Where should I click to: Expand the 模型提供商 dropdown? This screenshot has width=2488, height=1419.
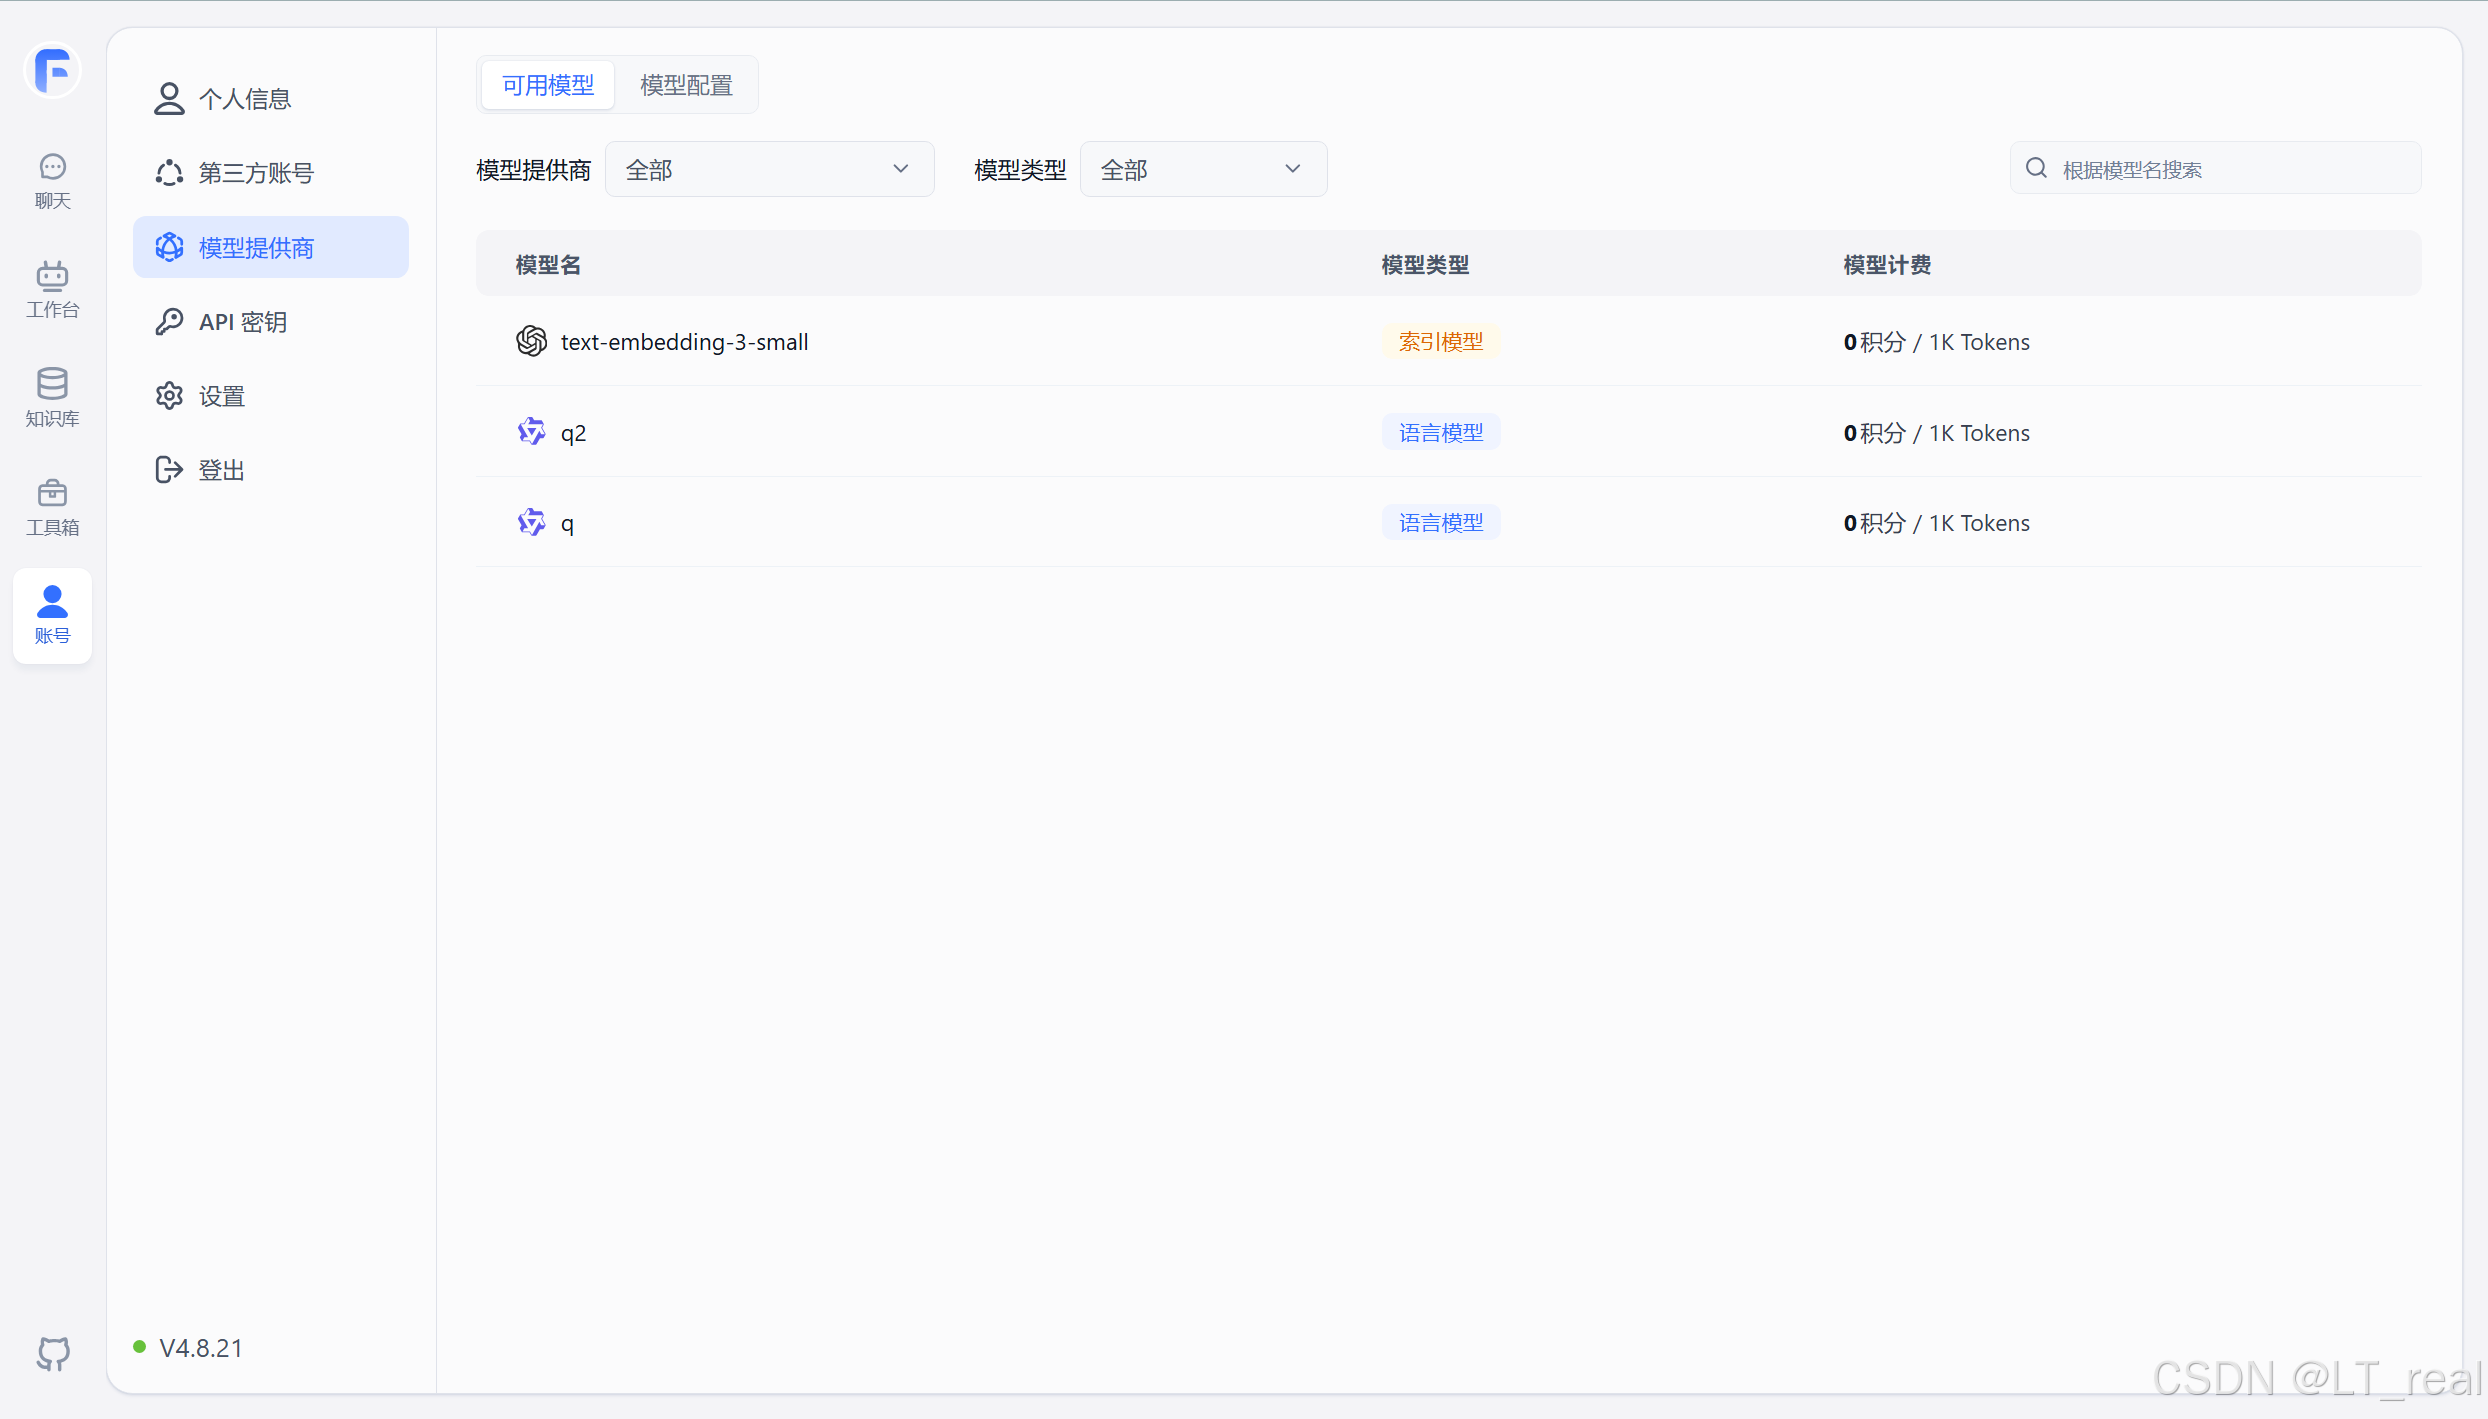[769, 170]
